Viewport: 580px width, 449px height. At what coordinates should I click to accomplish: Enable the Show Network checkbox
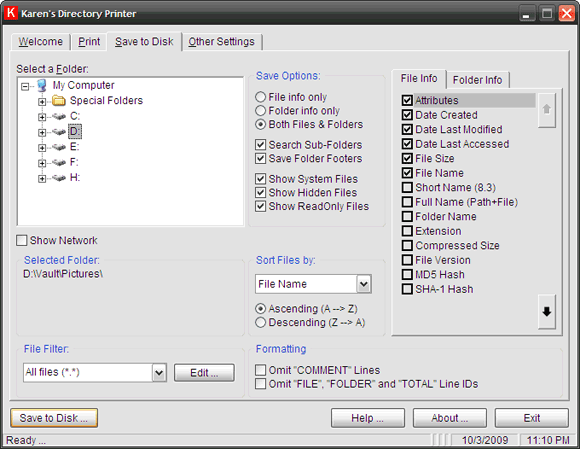(x=21, y=240)
